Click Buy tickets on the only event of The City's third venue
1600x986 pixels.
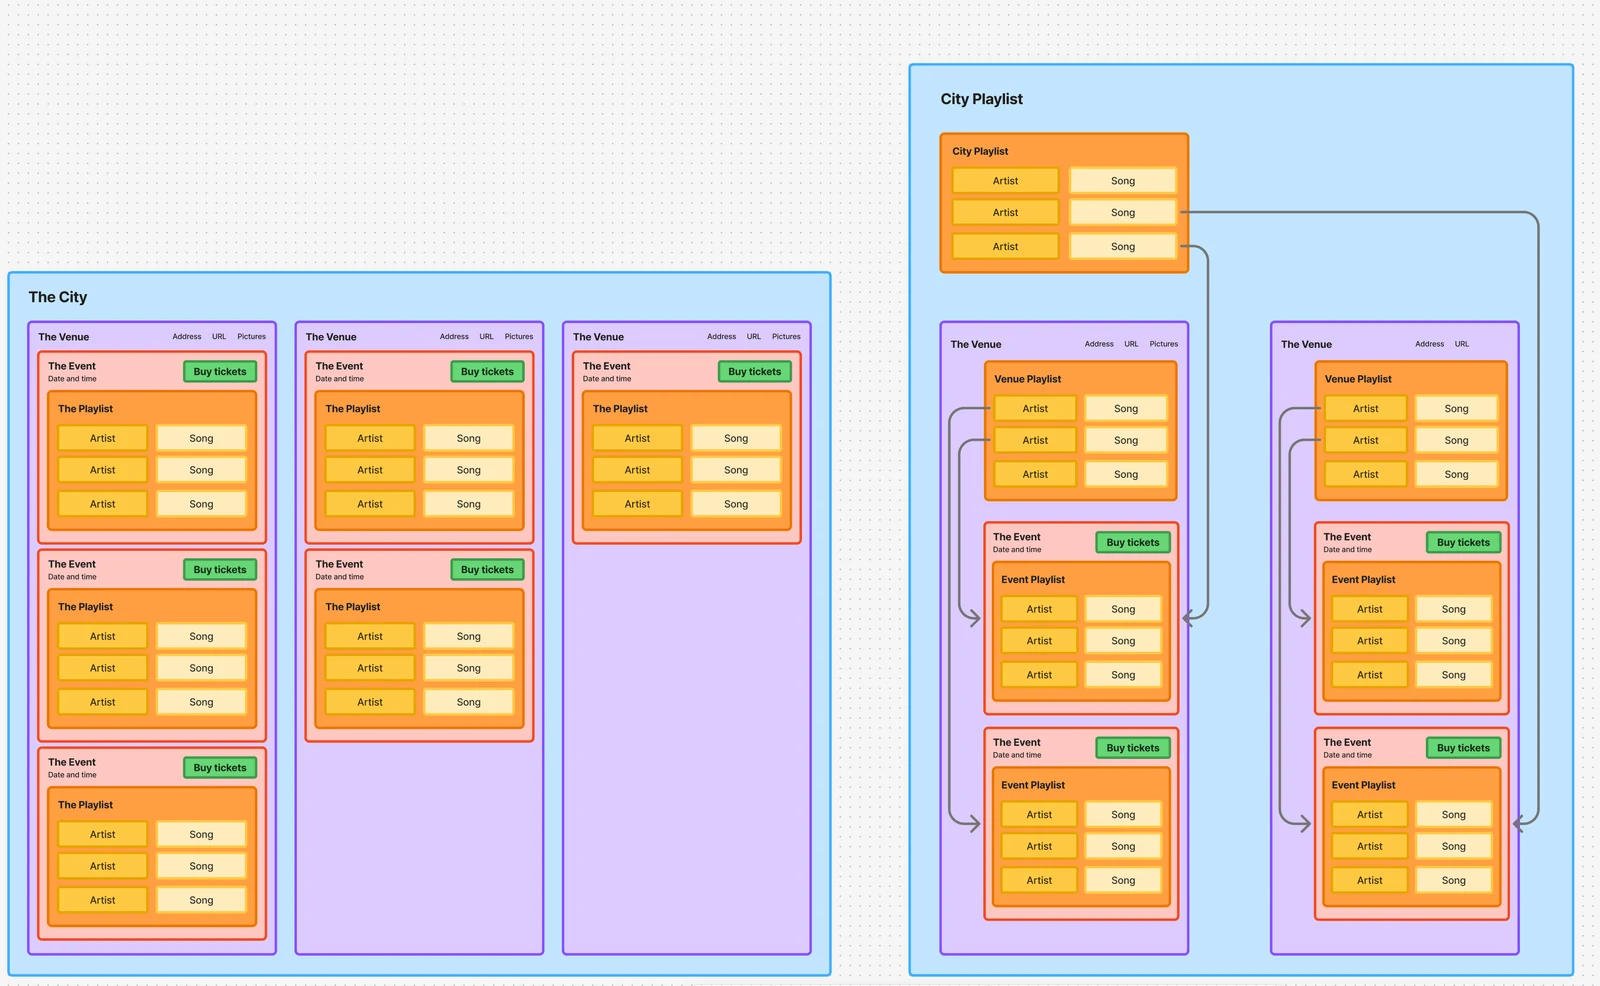point(755,372)
